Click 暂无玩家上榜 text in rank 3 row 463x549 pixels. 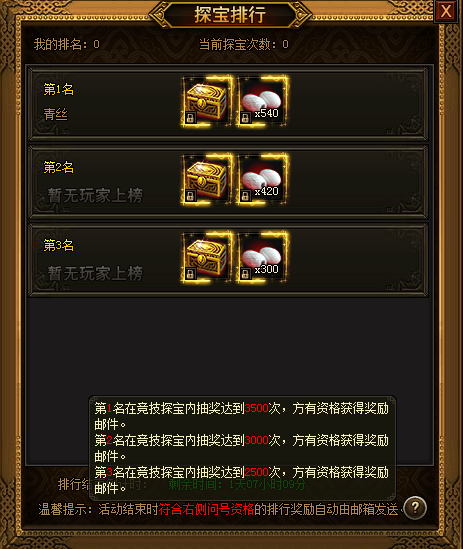point(95,273)
